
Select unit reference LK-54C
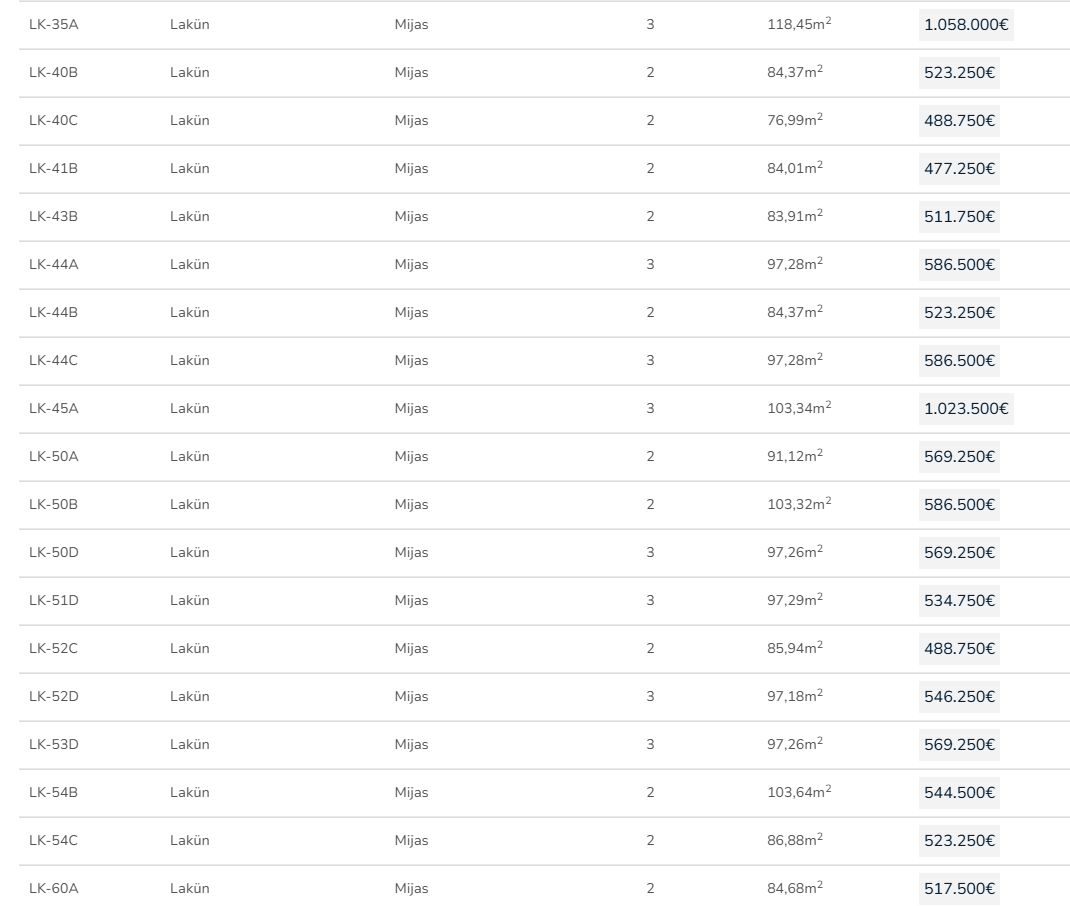[53, 841]
